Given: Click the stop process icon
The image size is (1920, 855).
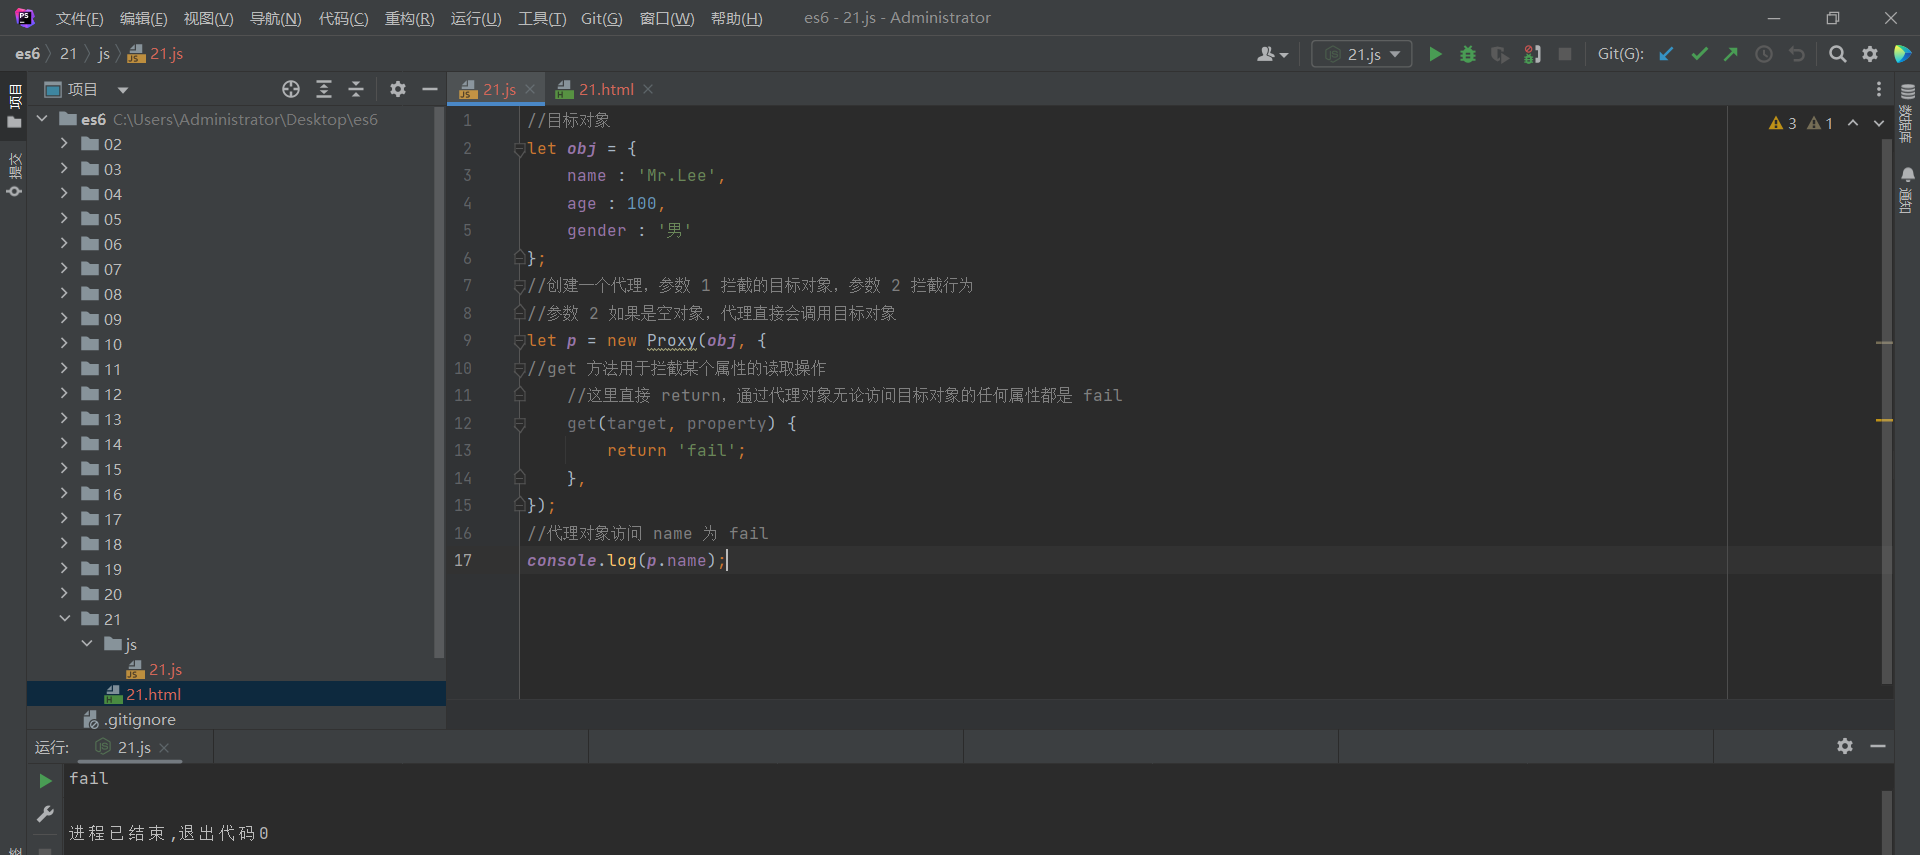Looking at the screenshot, I should (1565, 54).
